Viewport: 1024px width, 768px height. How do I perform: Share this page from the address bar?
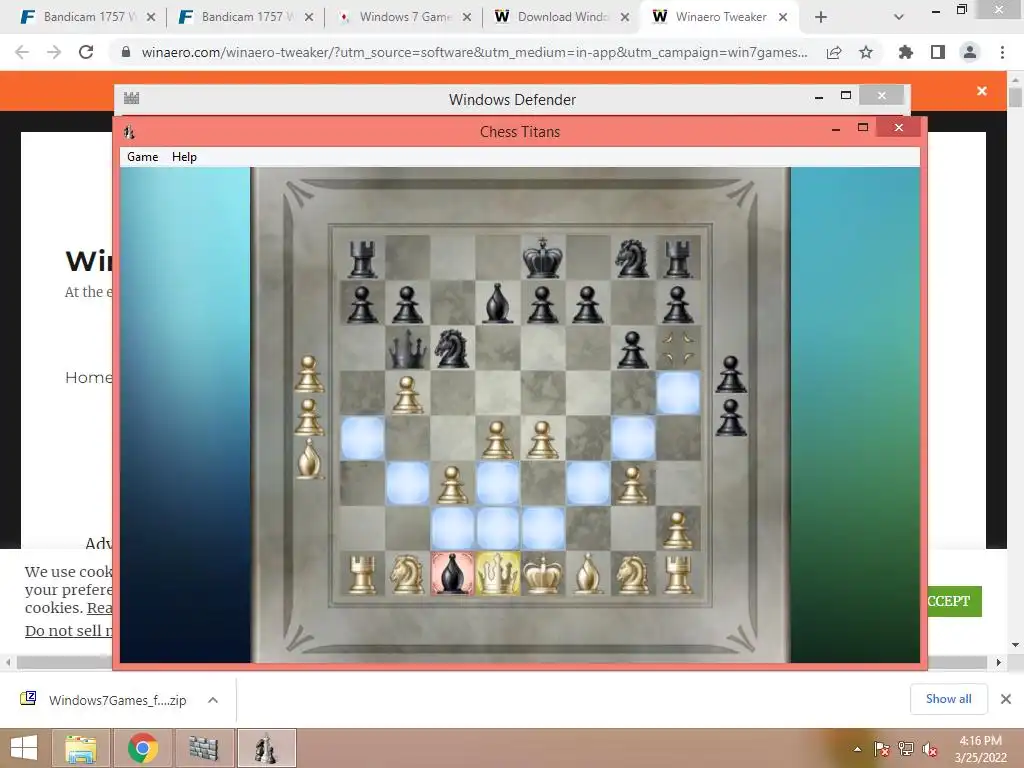pyautogui.click(x=834, y=52)
